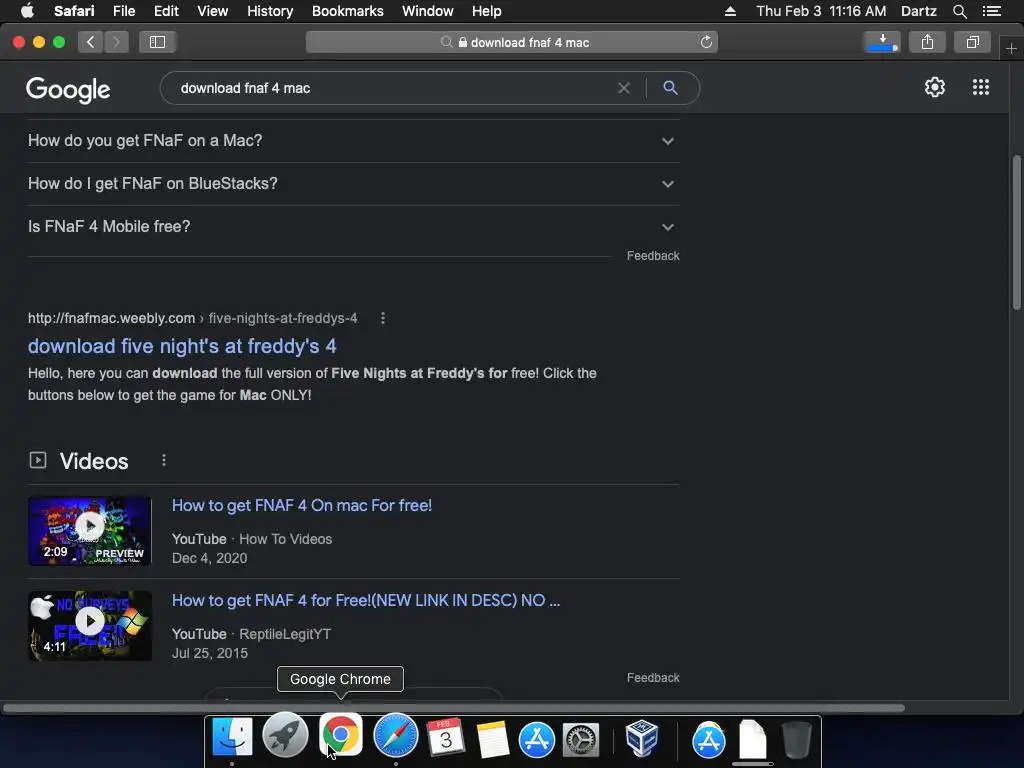Toggle the Safari sidebar button
This screenshot has height=768, width=1024.
point(157,42)
